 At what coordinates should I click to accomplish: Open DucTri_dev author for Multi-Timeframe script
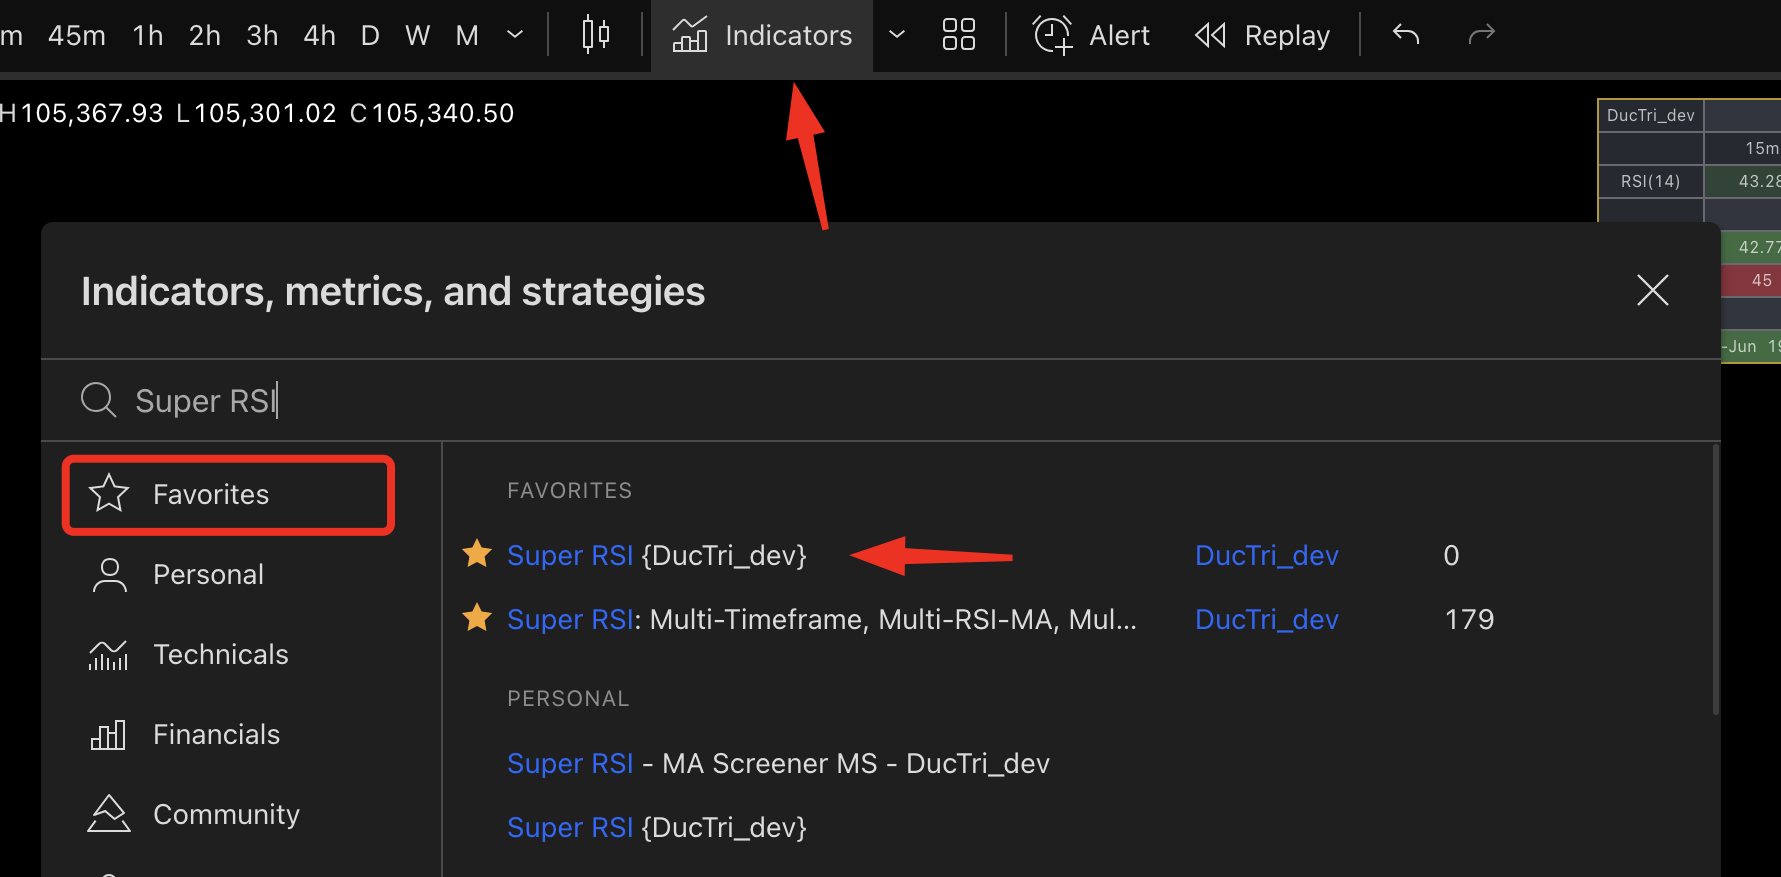click(1267, 619)
